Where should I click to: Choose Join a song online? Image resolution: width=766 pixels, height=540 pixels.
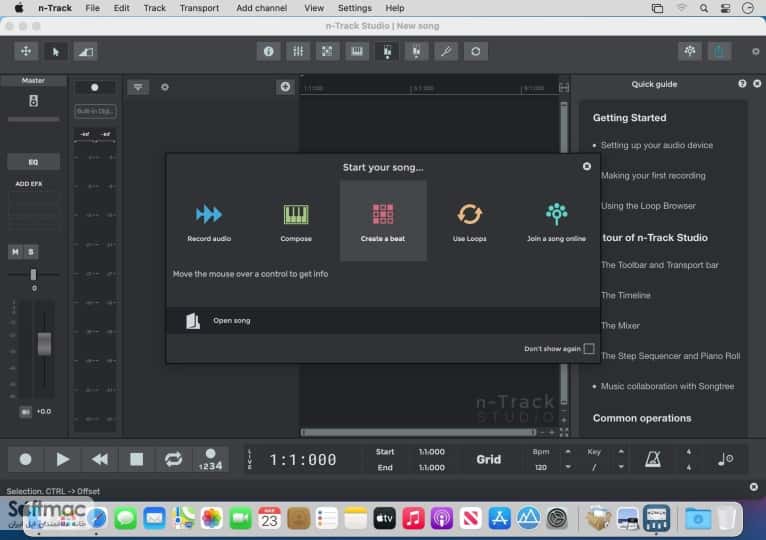(556, 221)
